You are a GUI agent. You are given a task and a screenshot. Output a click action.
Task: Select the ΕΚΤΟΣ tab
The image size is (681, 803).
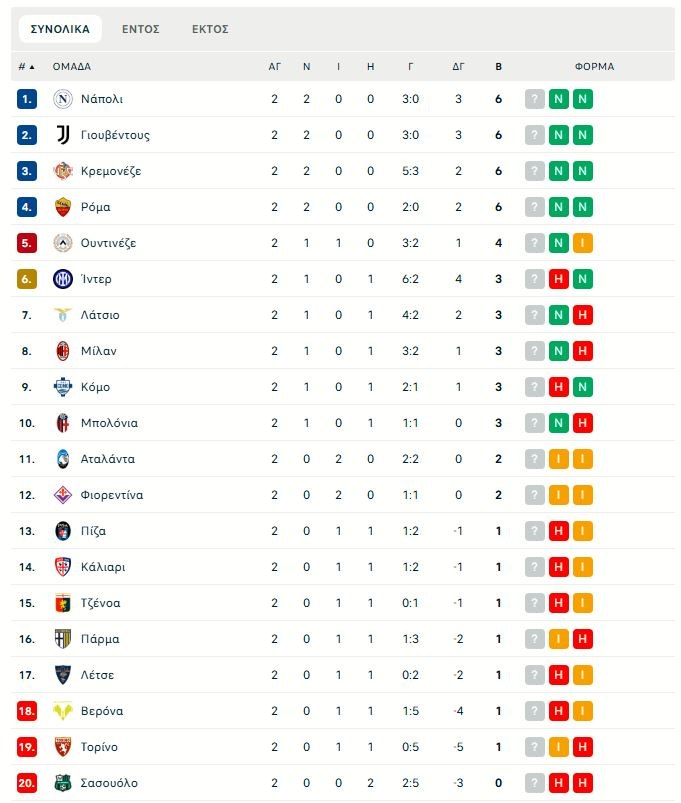coord(210,29)
